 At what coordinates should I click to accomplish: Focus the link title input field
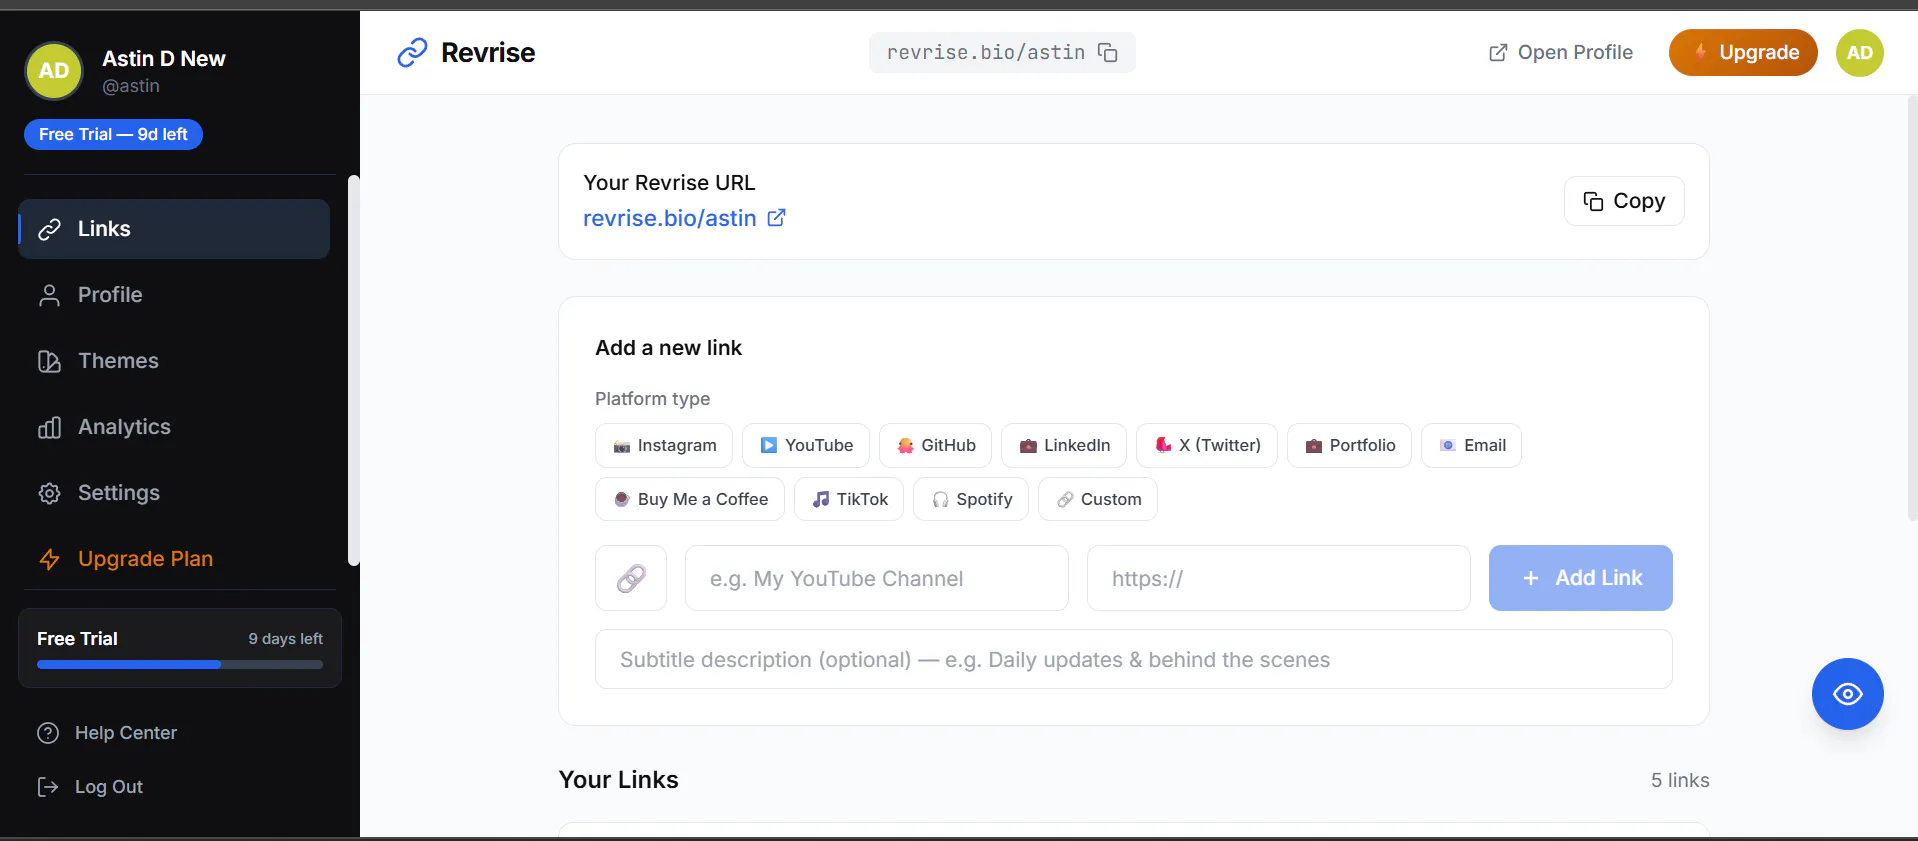point(877,578)
